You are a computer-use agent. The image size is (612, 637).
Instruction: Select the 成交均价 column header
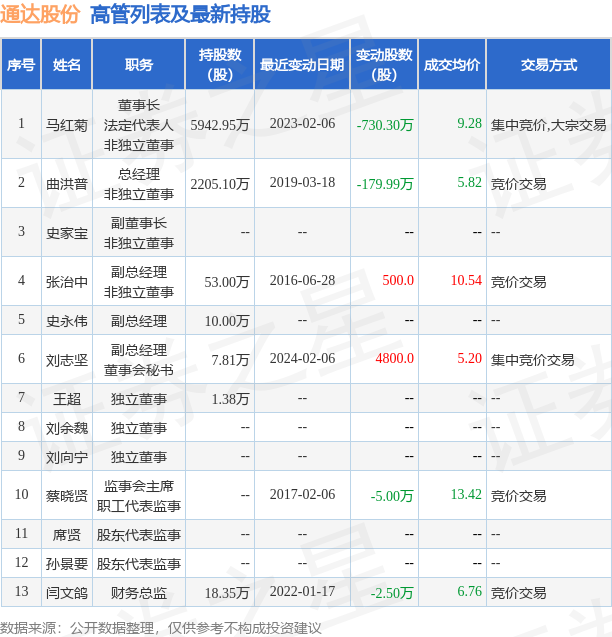pyautogui.click(x=452, y=65)
